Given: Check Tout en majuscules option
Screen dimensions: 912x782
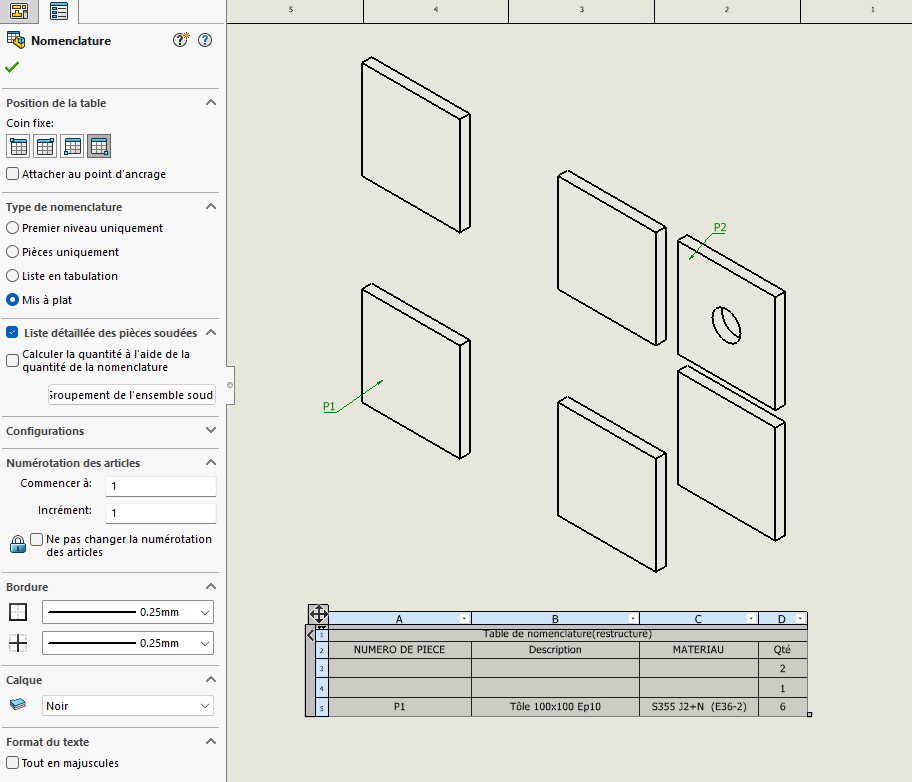Looking at the screenshot, I should pyautogui.click(x=13, y=763).
